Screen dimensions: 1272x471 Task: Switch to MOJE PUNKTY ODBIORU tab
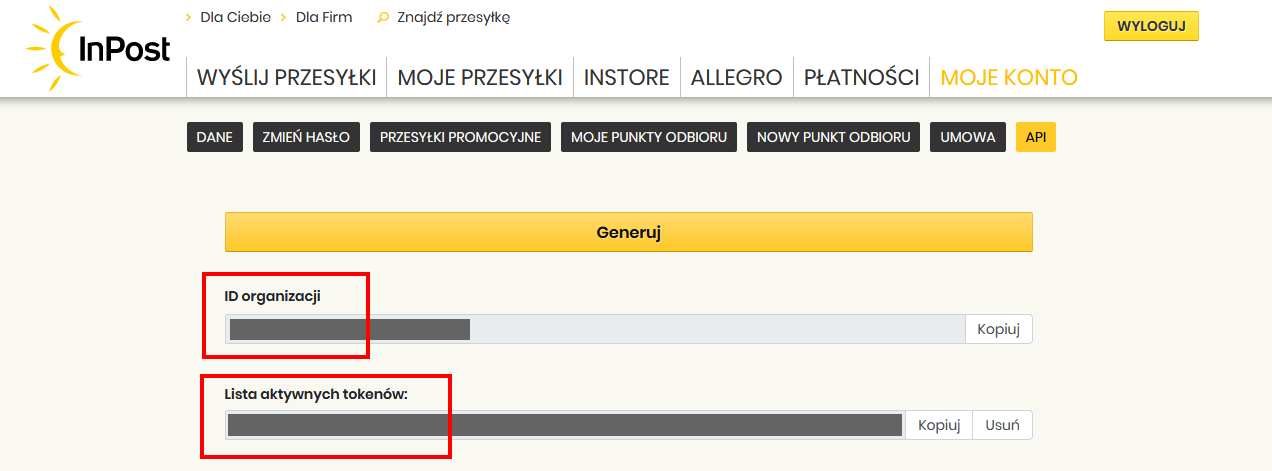(649, 138)
